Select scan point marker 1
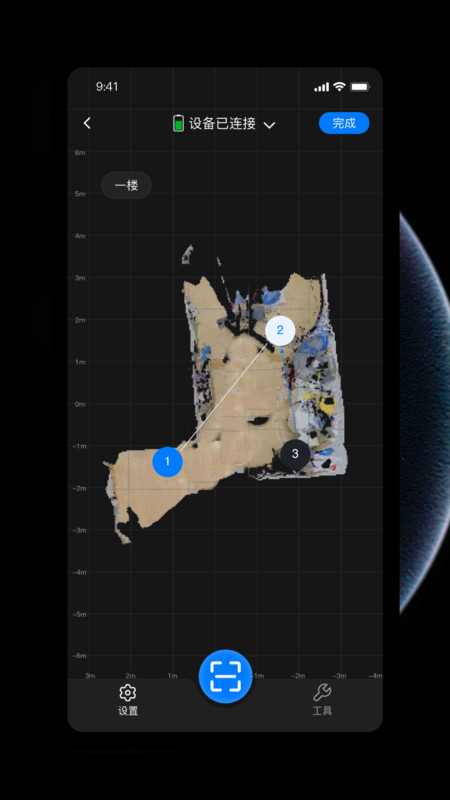The width and height of the screenshot is (450, 800). point(167,462)
